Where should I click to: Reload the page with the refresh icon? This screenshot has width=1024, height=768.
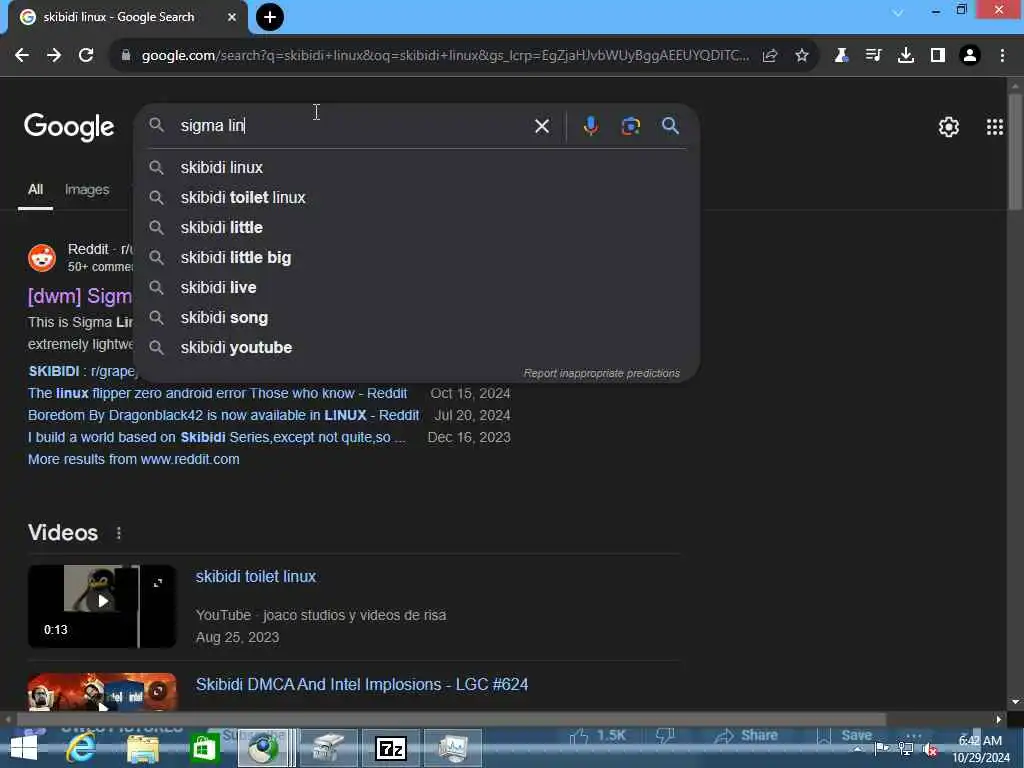tap(86, 56)
